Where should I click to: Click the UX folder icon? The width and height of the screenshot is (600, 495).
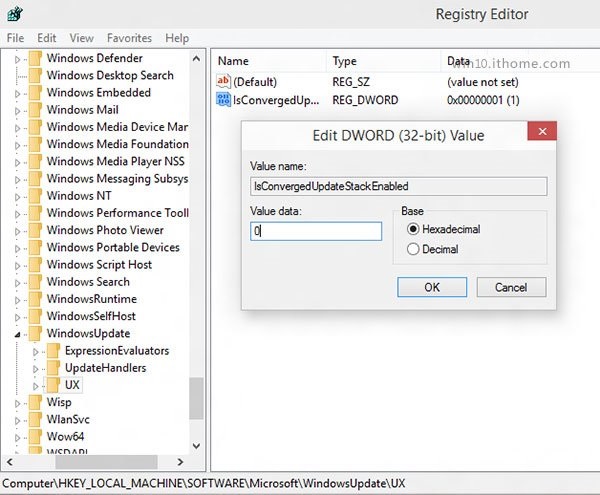click(x=54, y=385)
